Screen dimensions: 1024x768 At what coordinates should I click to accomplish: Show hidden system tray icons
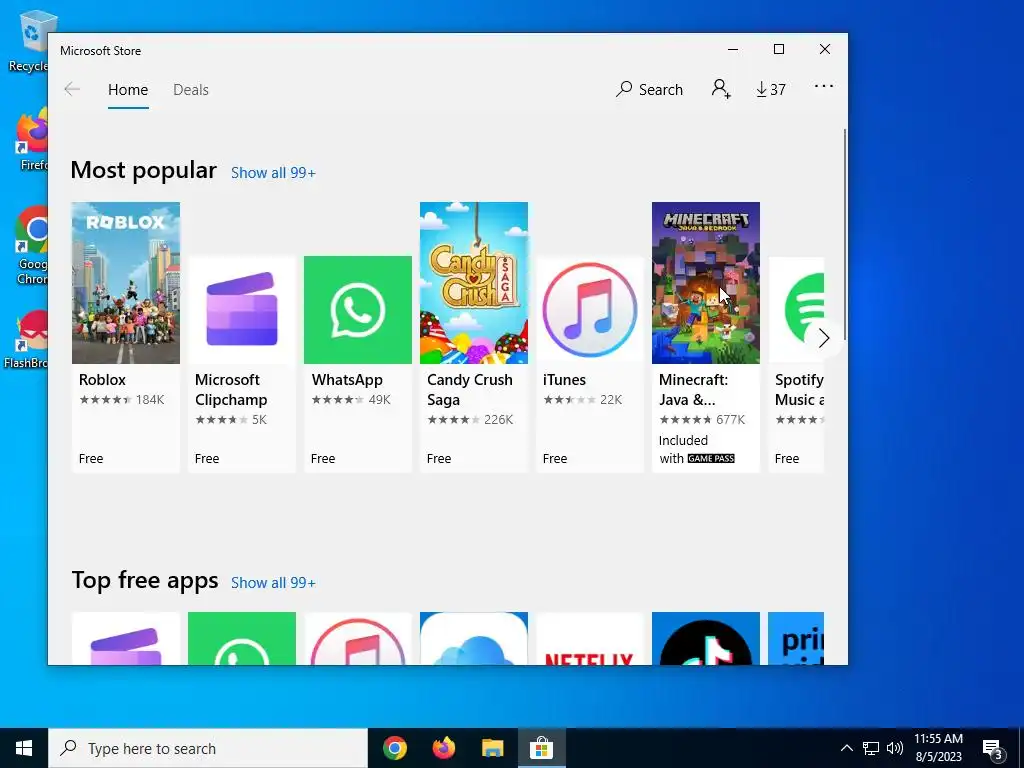846,748
